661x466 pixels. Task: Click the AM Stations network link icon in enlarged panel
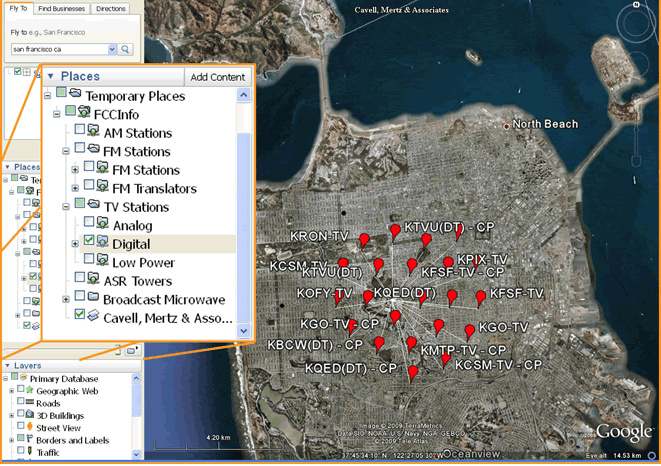click(93, 130)
